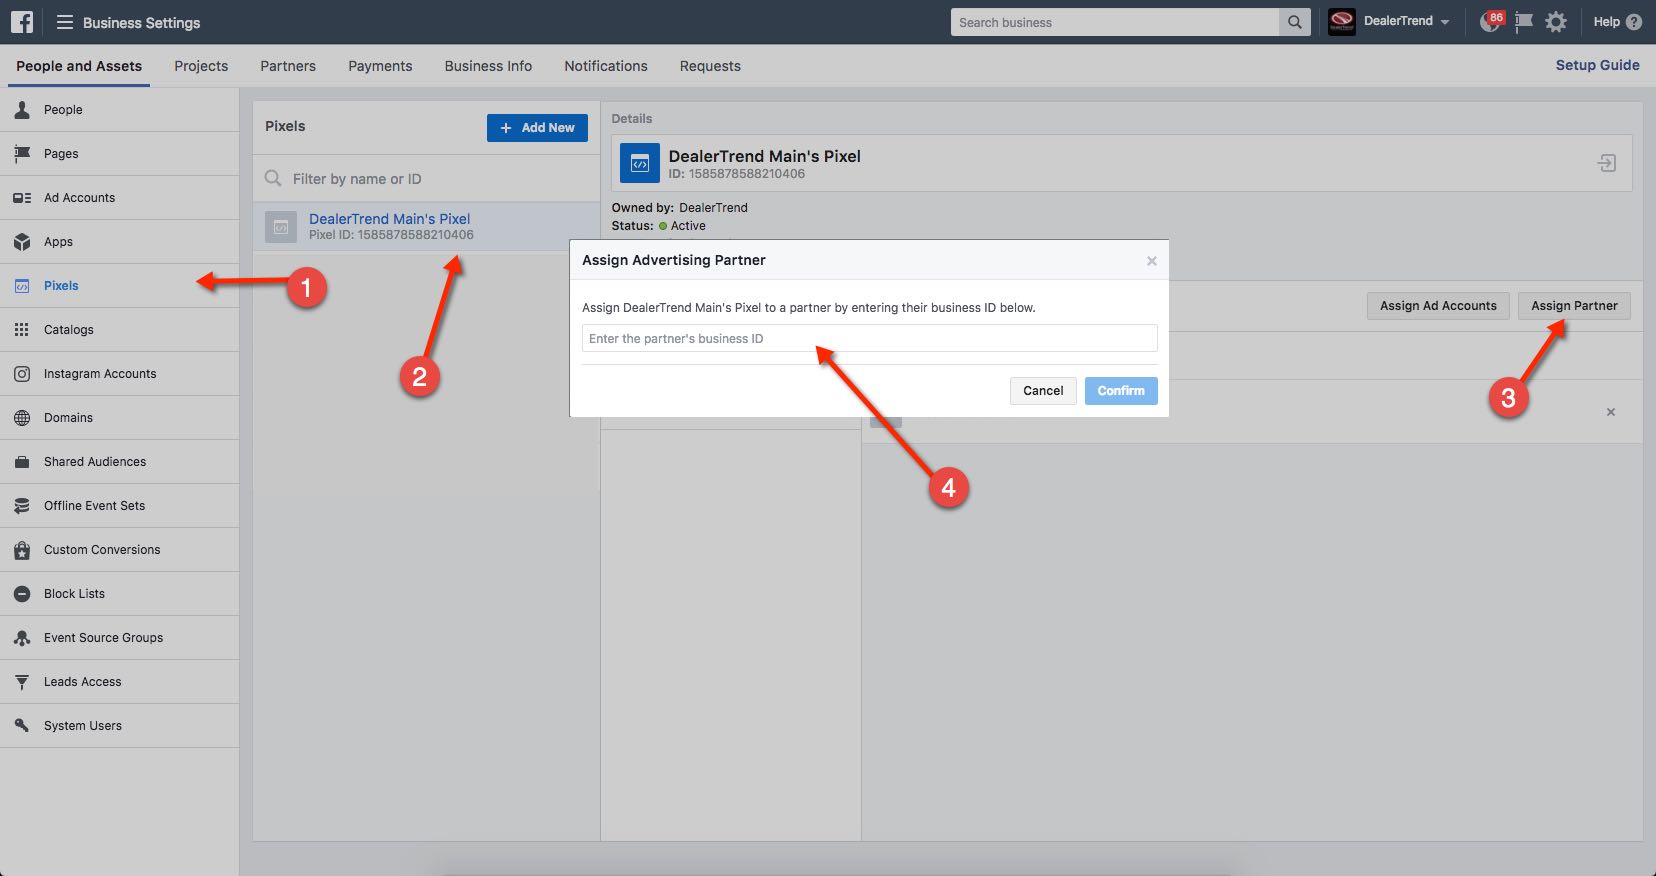Focus the Filter by name or ID field

[426, 179]
